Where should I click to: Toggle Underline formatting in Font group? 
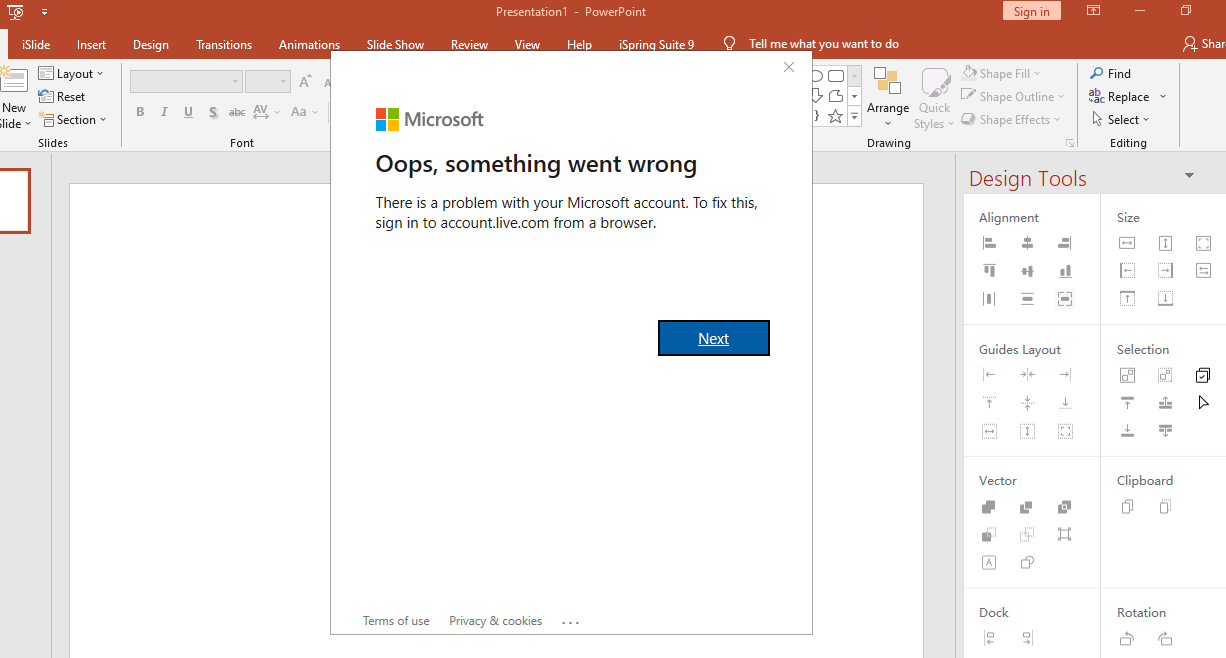click(188, 112)
